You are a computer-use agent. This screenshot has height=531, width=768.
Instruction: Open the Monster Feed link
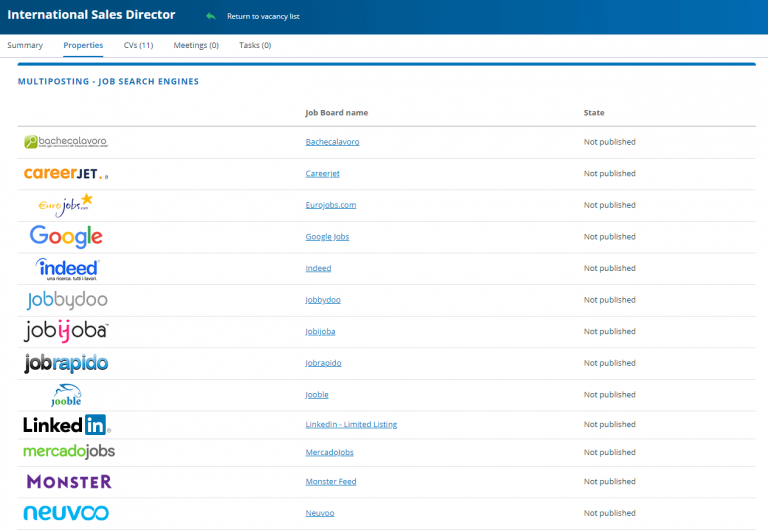331,482
